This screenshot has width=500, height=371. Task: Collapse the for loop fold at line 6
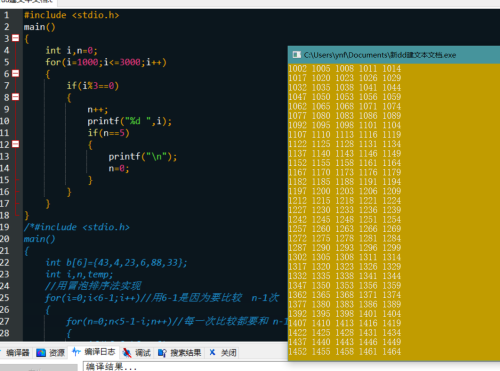pyautogui.click(x=16, y=73)
